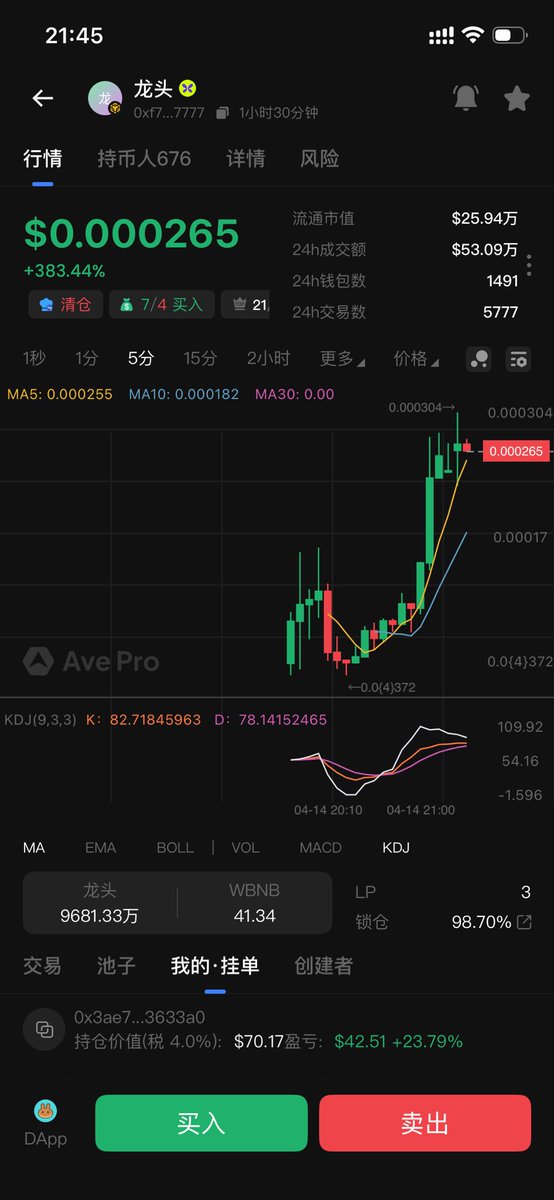This screenshot has width=554, height=1200.
Task: Tap the price $0.000265
Action: [131, 234]
